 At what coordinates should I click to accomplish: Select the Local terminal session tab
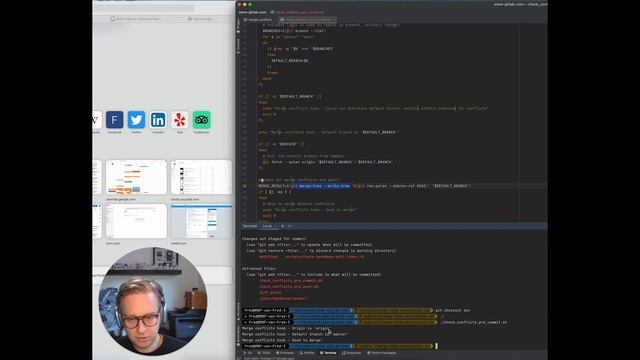[267, 226]
